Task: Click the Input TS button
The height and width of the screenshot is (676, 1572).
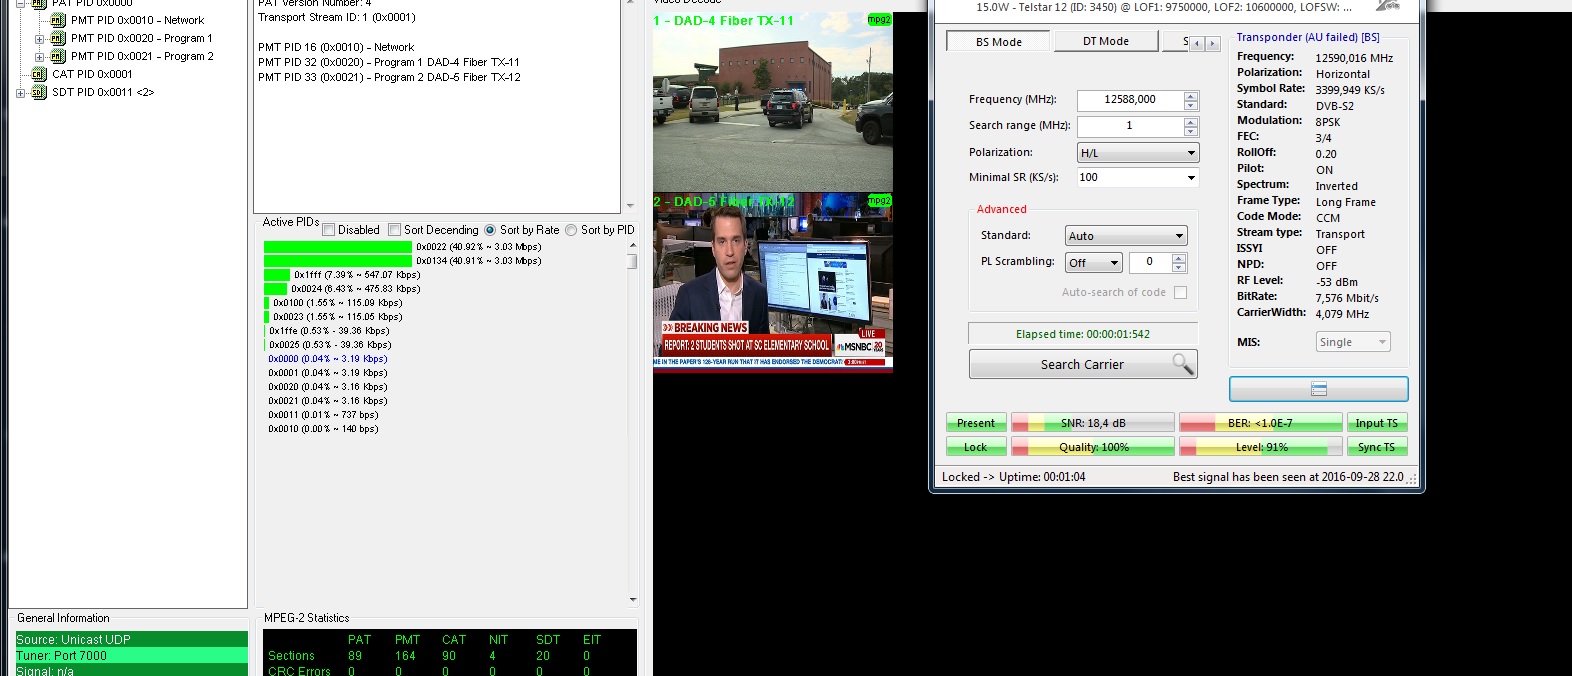Action: click(1376, 423)
